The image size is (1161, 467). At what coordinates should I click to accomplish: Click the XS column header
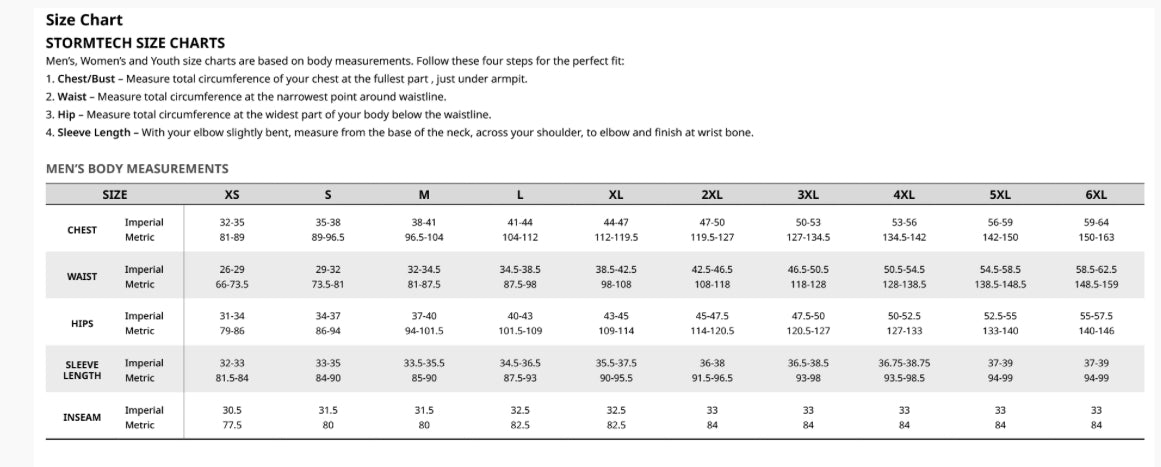point(232,194)
